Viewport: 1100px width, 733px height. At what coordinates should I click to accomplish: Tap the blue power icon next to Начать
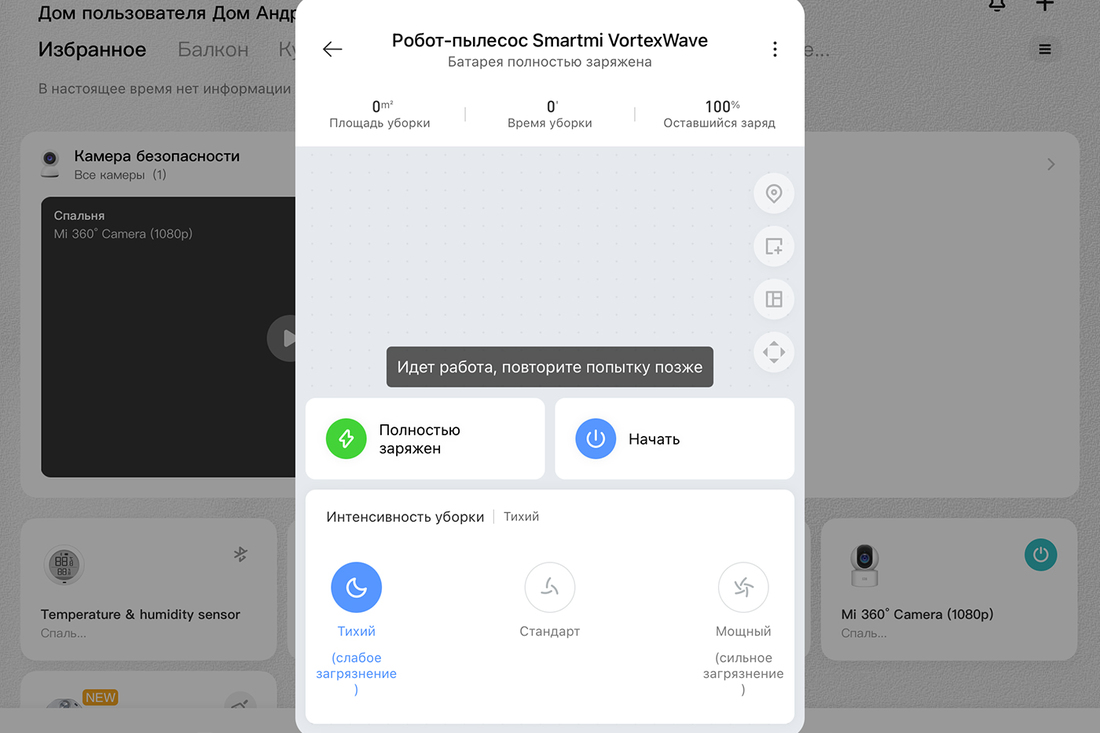click(596, 438)
